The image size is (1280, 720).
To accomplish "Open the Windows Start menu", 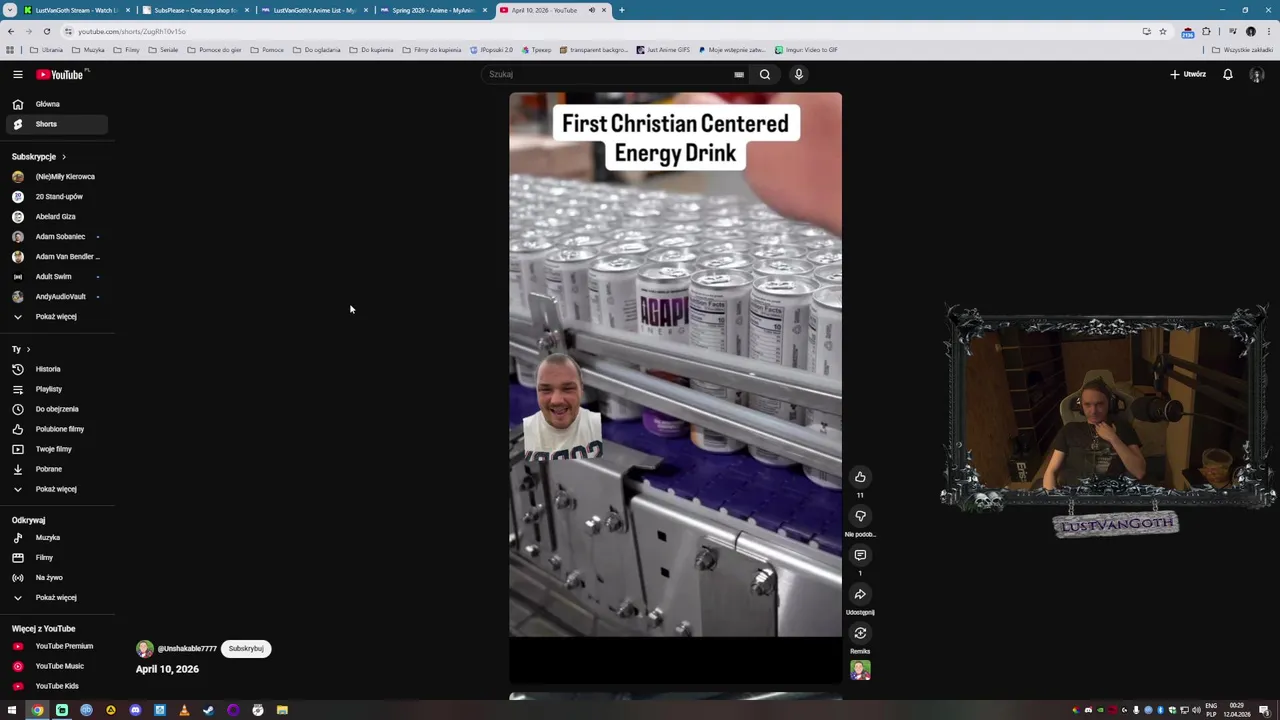I will pyautogui.click(x=12, y=710).
